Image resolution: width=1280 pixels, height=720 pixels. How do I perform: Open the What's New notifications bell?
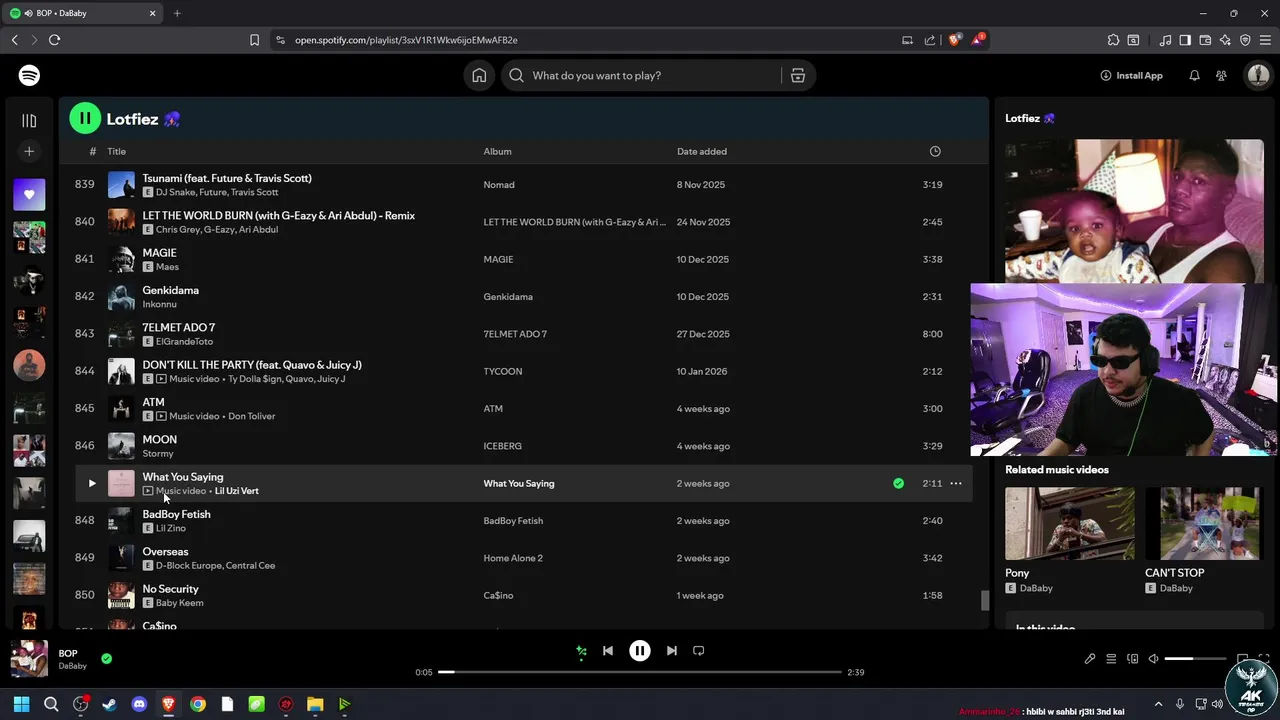pyautogui.click(x=1194, y=75)
